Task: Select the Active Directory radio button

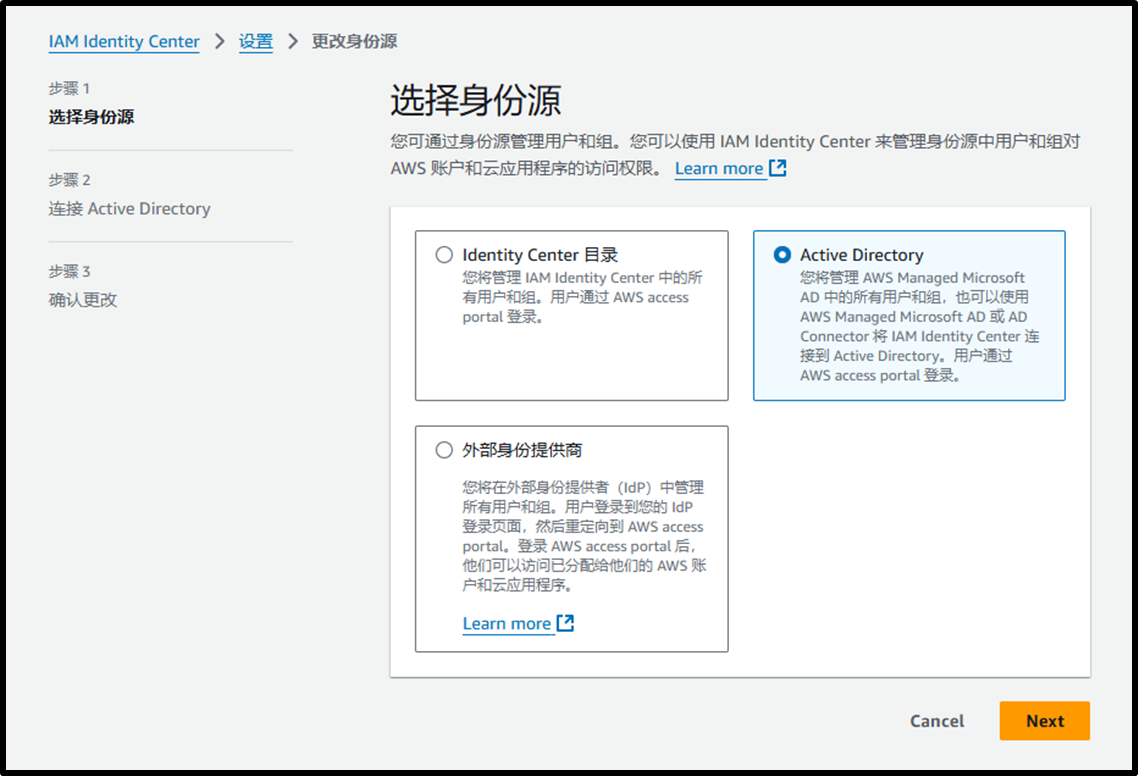Action: tap(782, 255)
